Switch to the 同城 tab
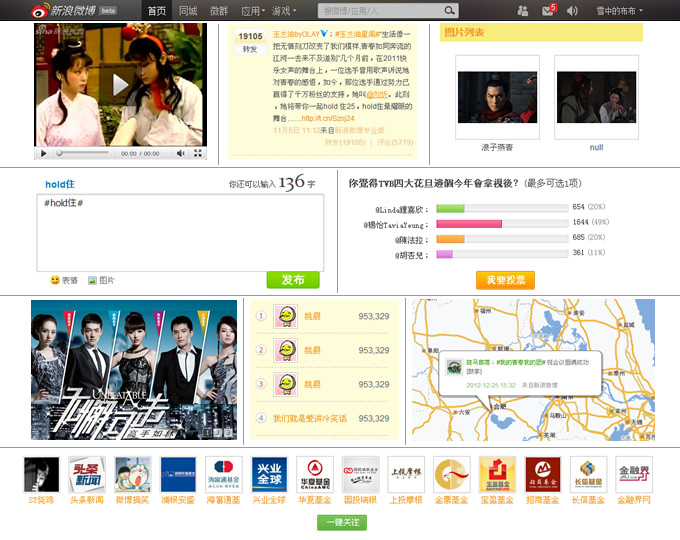The width and height of the screenshot is (680, 540). tap(188, 11)
